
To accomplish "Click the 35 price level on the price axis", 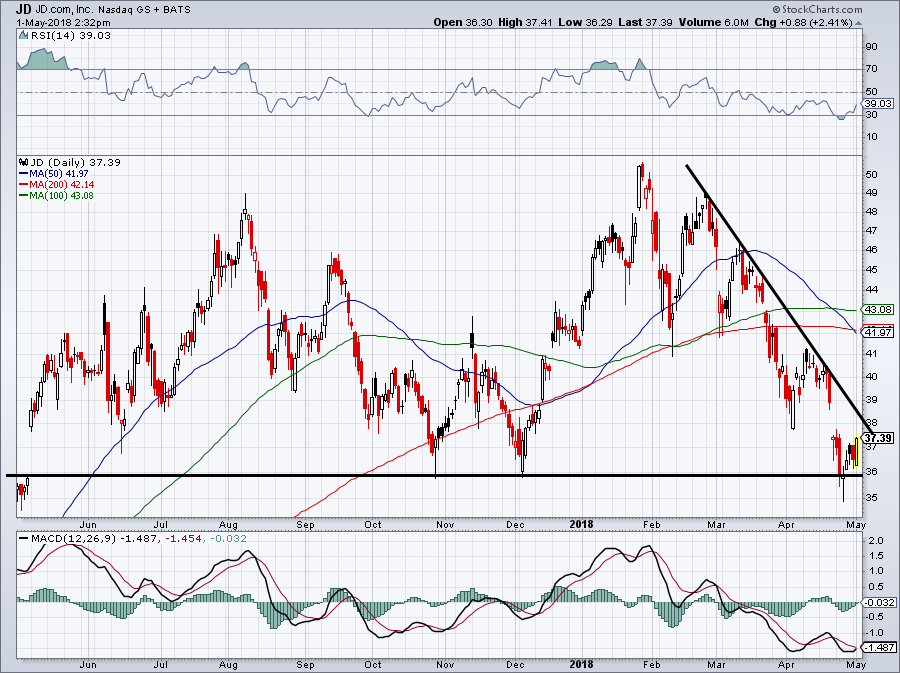I will [871, 497].
